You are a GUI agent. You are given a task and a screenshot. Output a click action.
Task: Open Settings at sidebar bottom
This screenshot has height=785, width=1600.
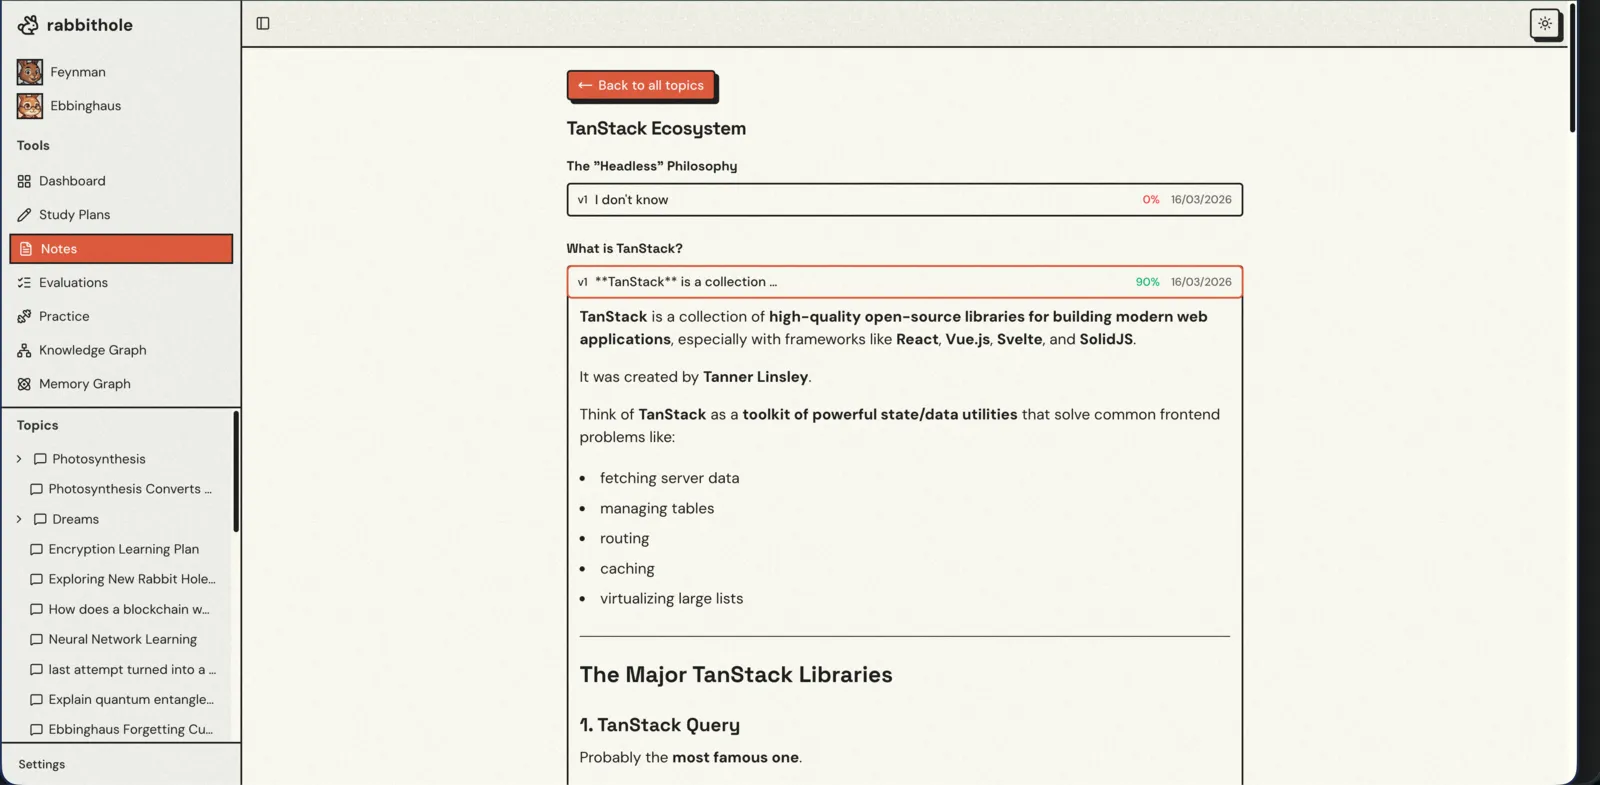click(41, 764)
